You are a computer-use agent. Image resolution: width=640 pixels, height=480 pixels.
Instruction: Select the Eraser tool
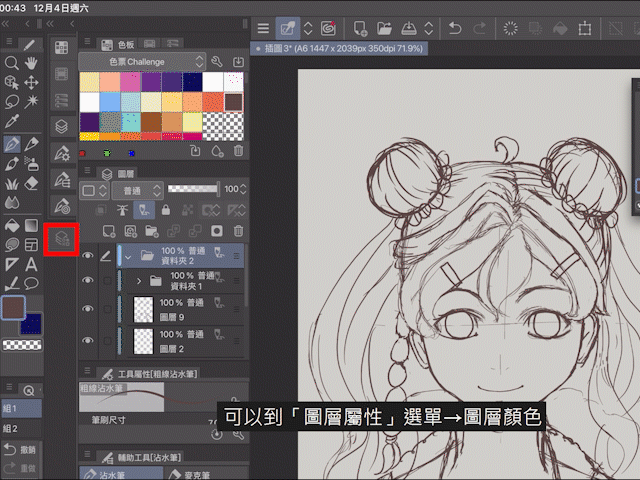31,183
